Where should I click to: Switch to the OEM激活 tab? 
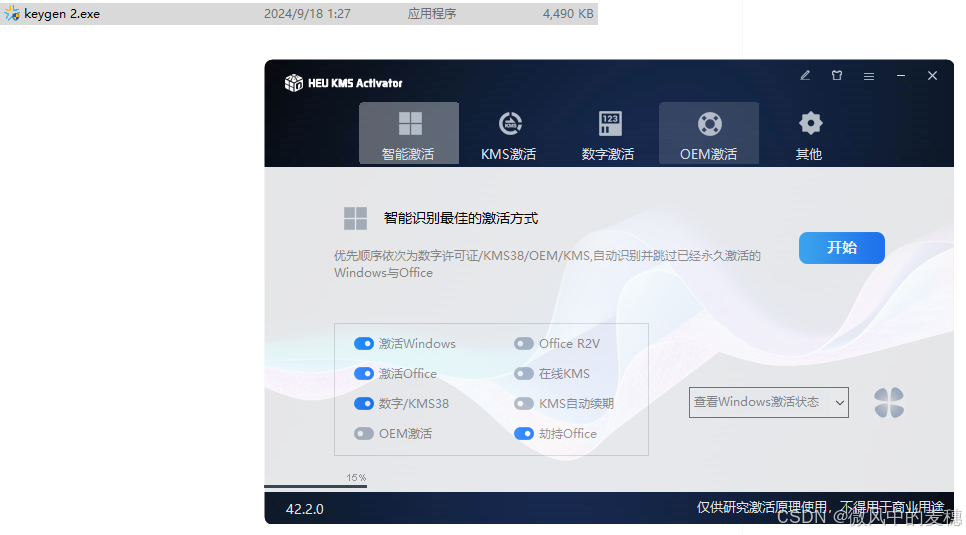pos(708,133)
